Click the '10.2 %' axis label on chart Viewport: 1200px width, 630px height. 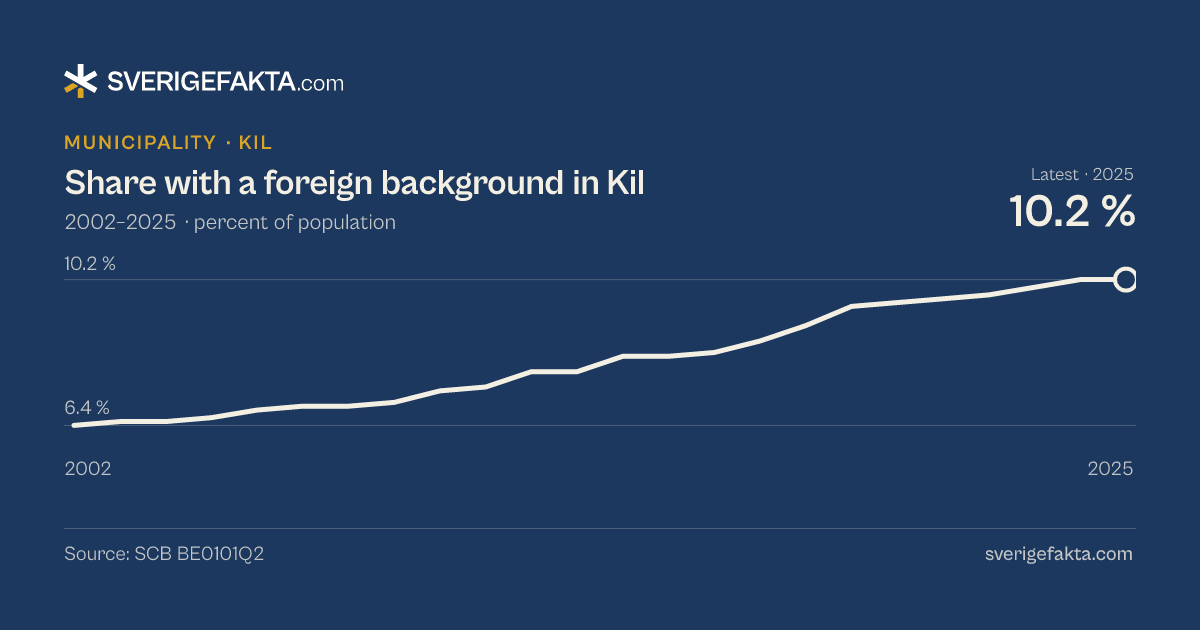pos(90,264)
